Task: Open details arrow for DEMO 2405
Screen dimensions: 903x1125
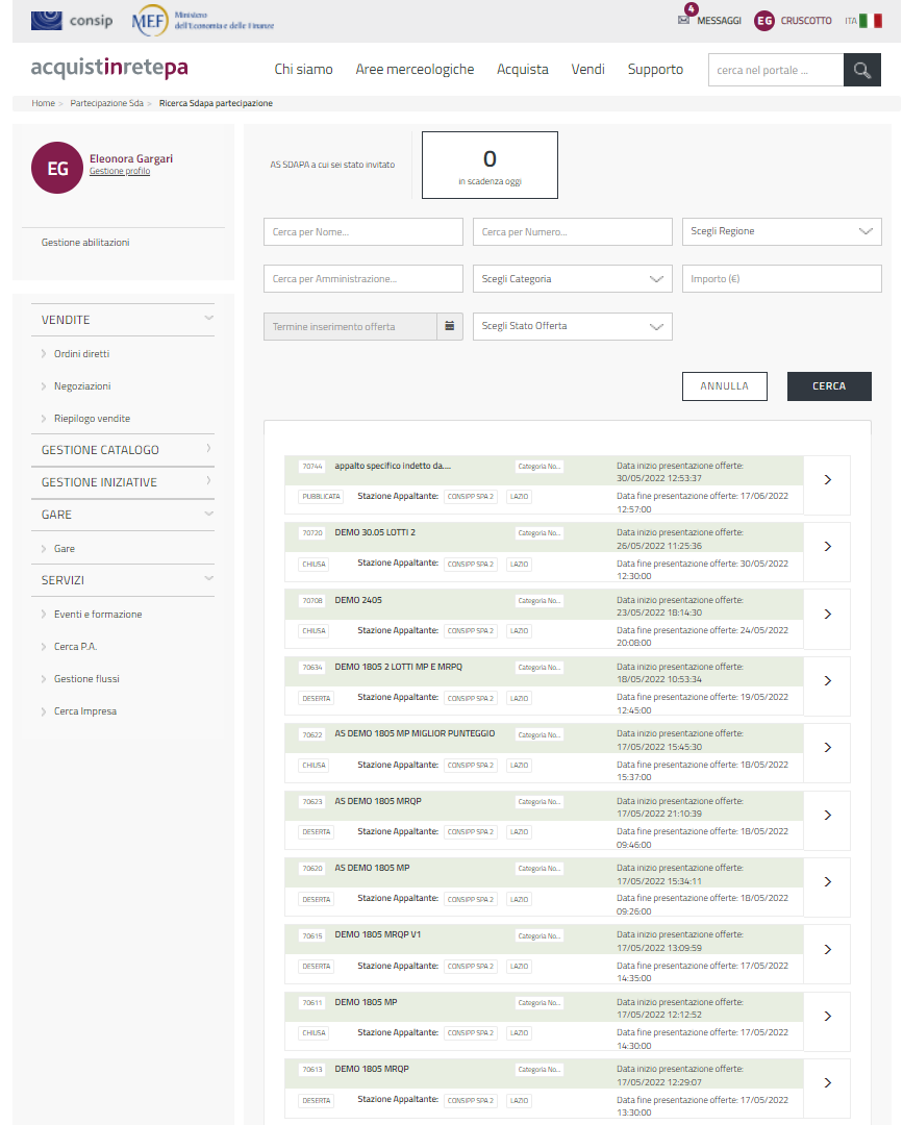Action: coord(827,614)
